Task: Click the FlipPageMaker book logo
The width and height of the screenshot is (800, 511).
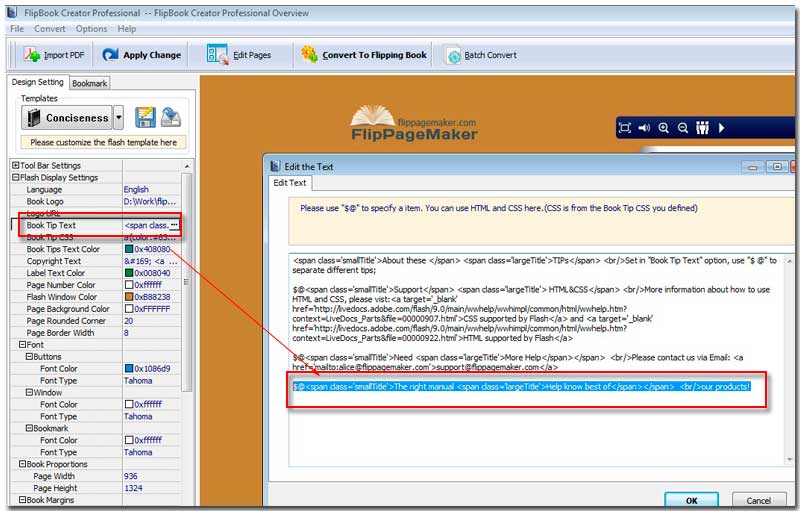Action: tap(414, 123)
